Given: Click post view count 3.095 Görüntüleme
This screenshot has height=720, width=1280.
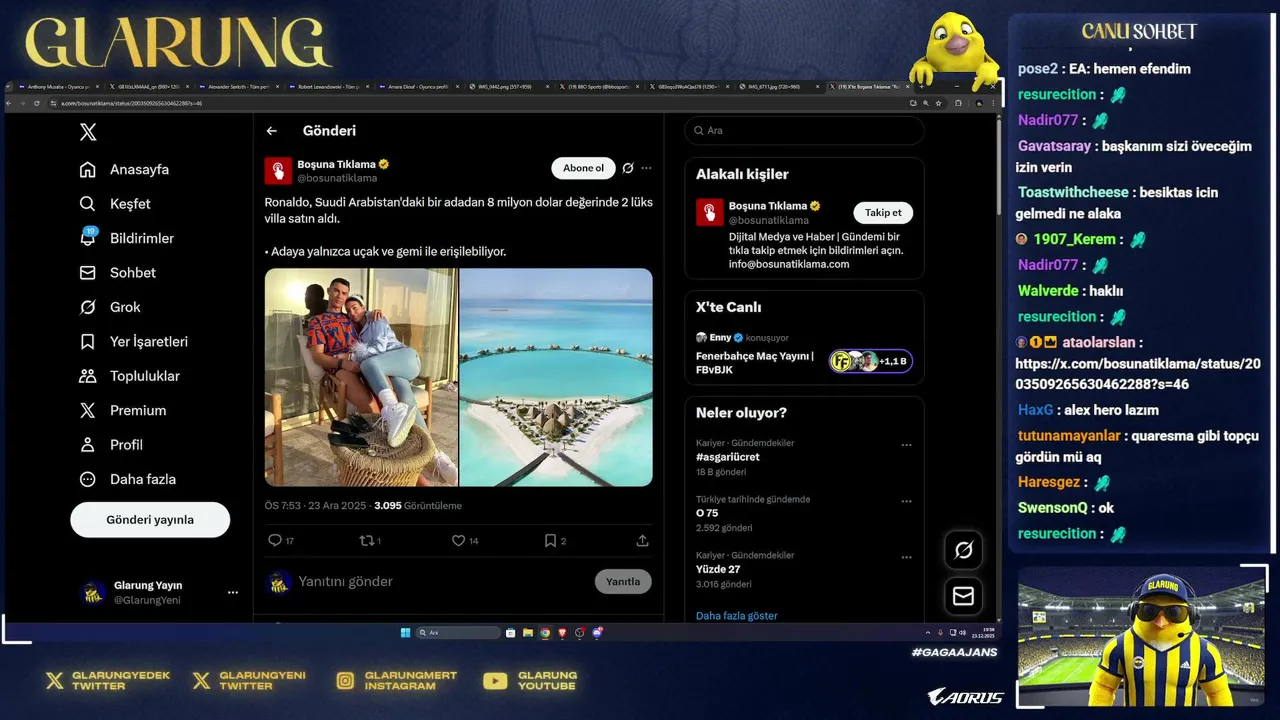Looking at the screenshot, I should [x=418, y=506].
